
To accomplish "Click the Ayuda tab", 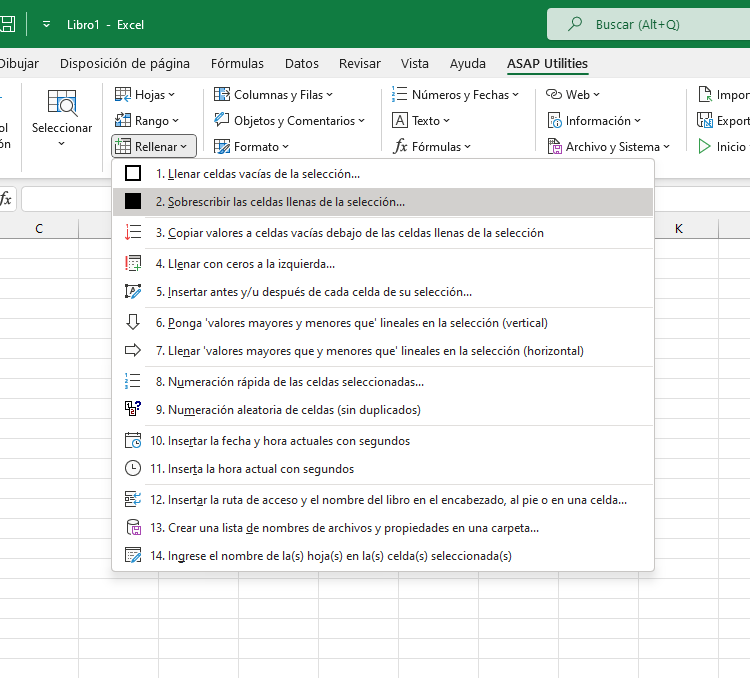I will pos(467,64).
